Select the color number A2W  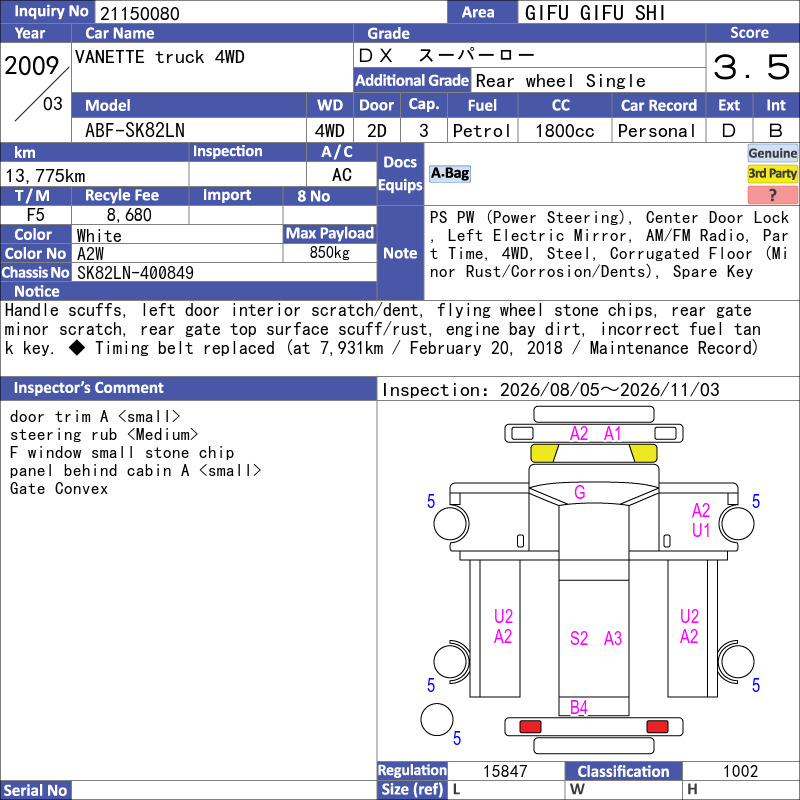tap(90, 254)
